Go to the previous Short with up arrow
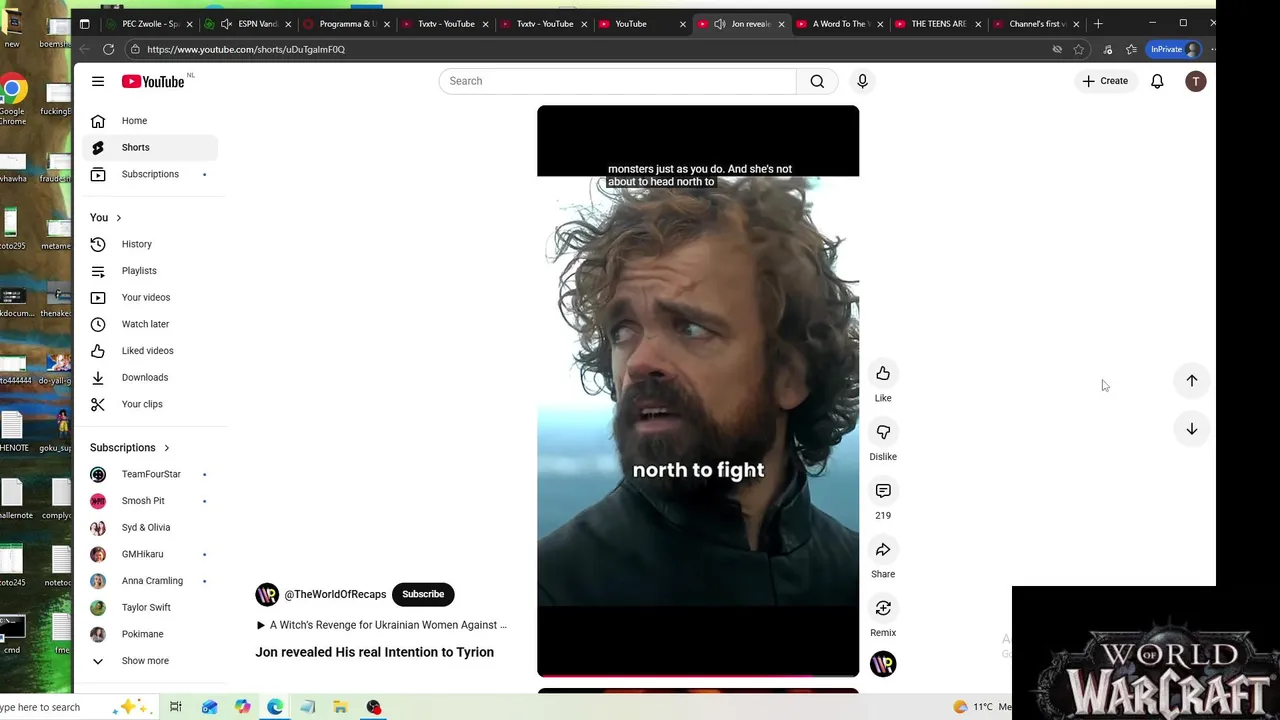This screenshot has height=720, width=1280. pyautogui.click(x=1192, y=380)
